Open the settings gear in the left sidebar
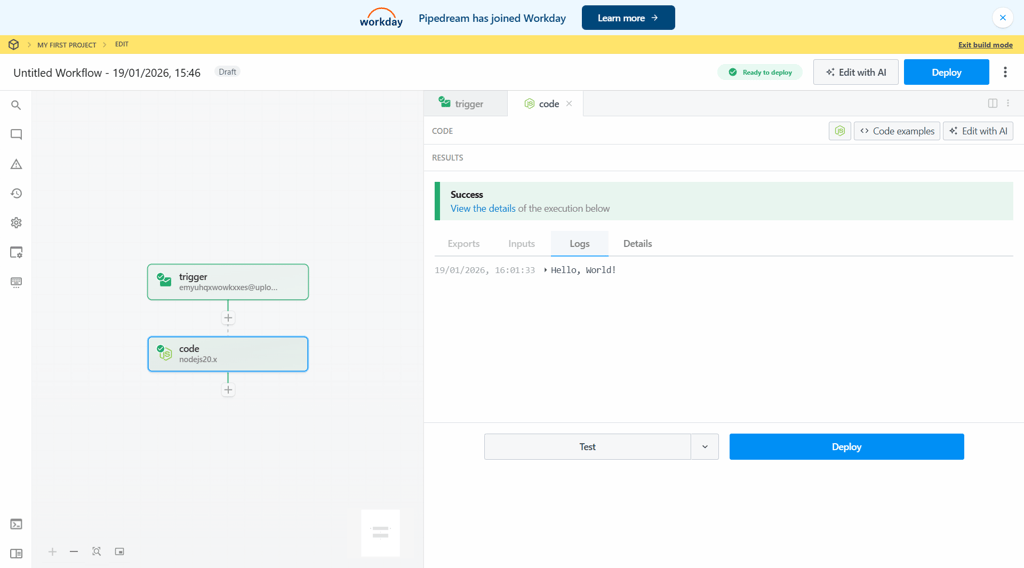Screen dimensions: 1024x568 [16, 223]
